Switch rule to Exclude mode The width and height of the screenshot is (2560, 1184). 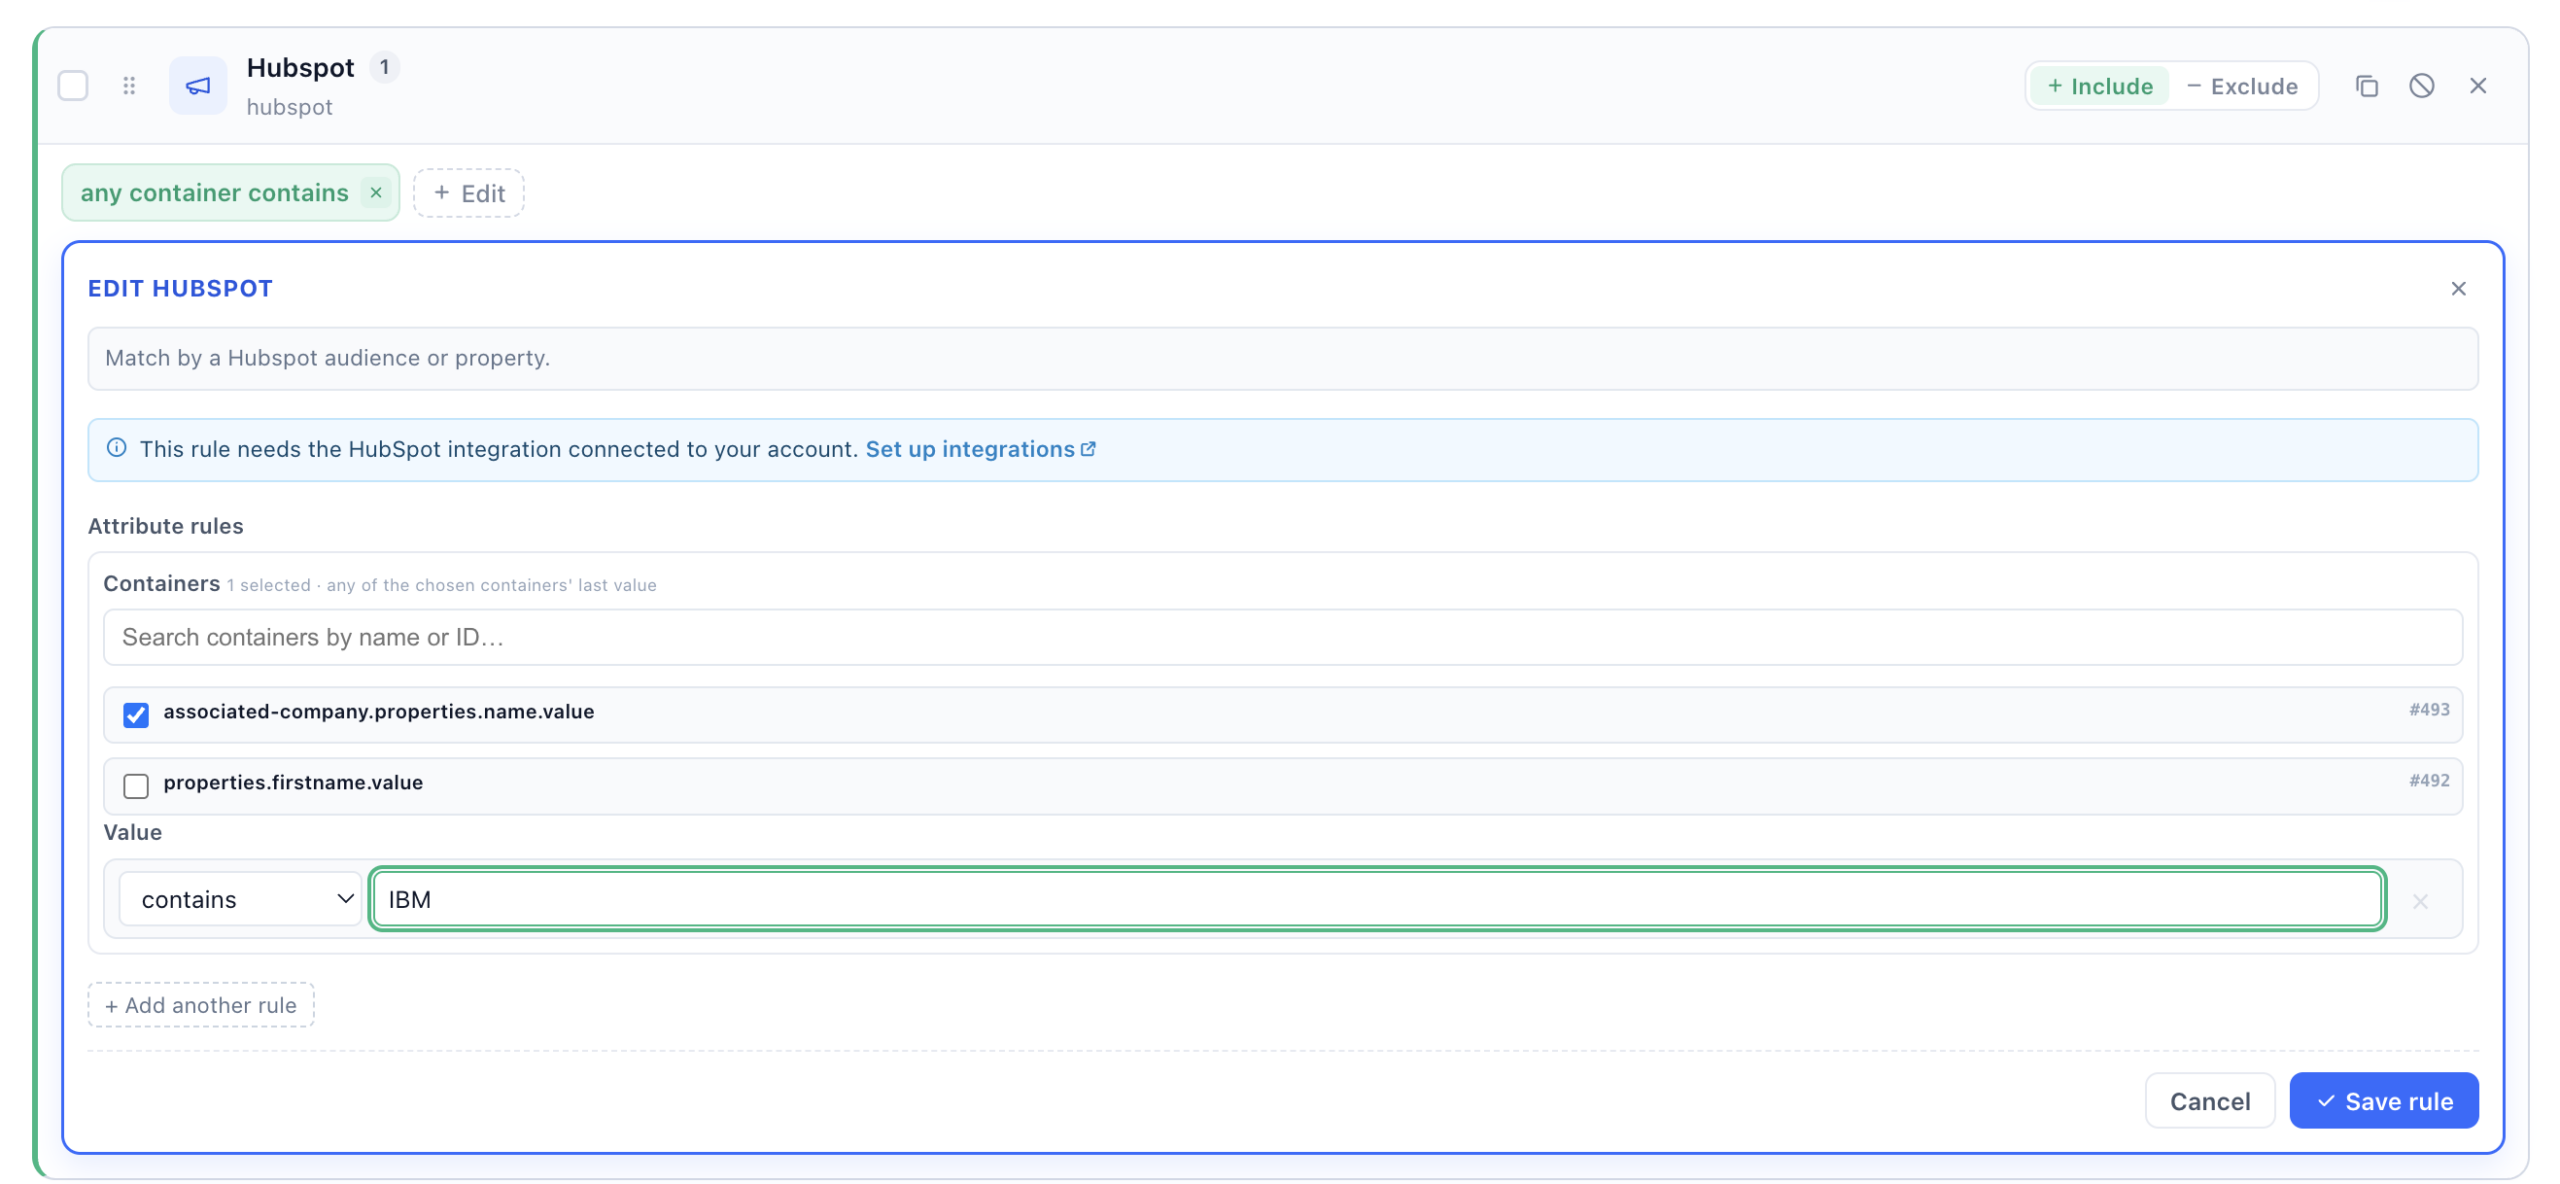[2242, 86]
